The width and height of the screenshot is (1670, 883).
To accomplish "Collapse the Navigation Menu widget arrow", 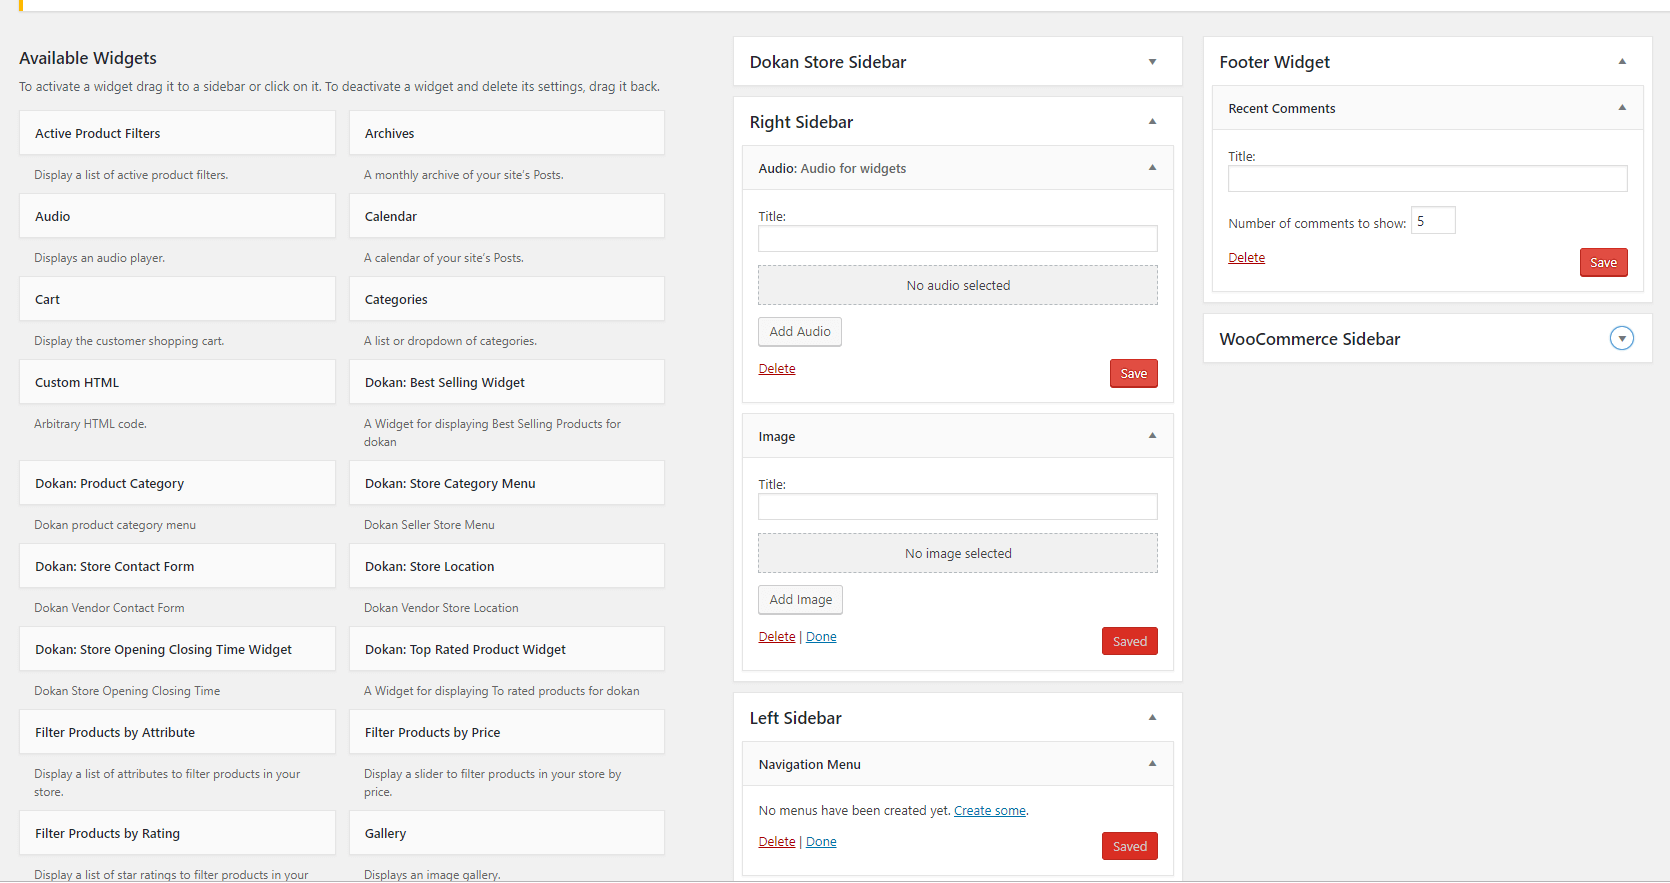I will point(1152,764).
